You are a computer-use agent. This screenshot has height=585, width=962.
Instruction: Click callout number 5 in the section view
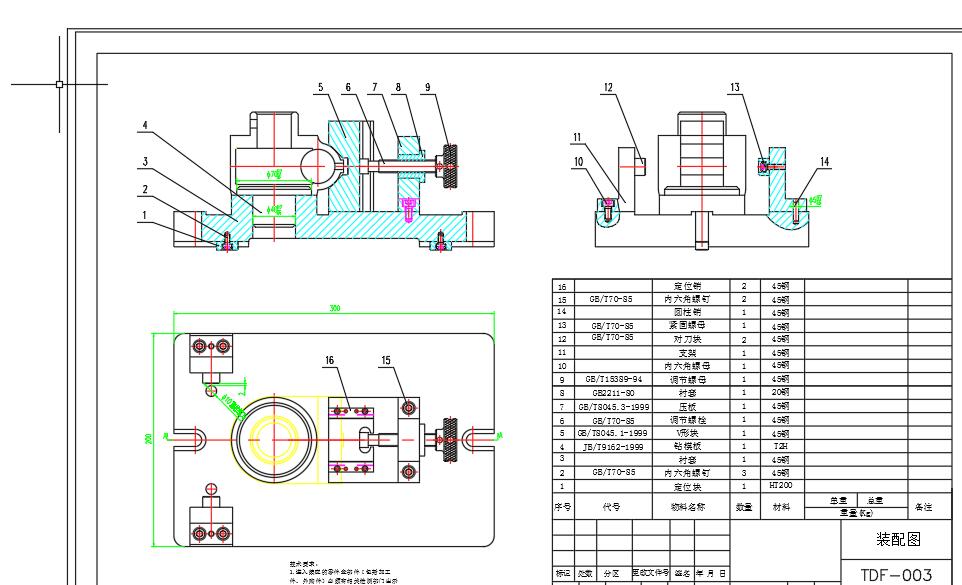320,88
